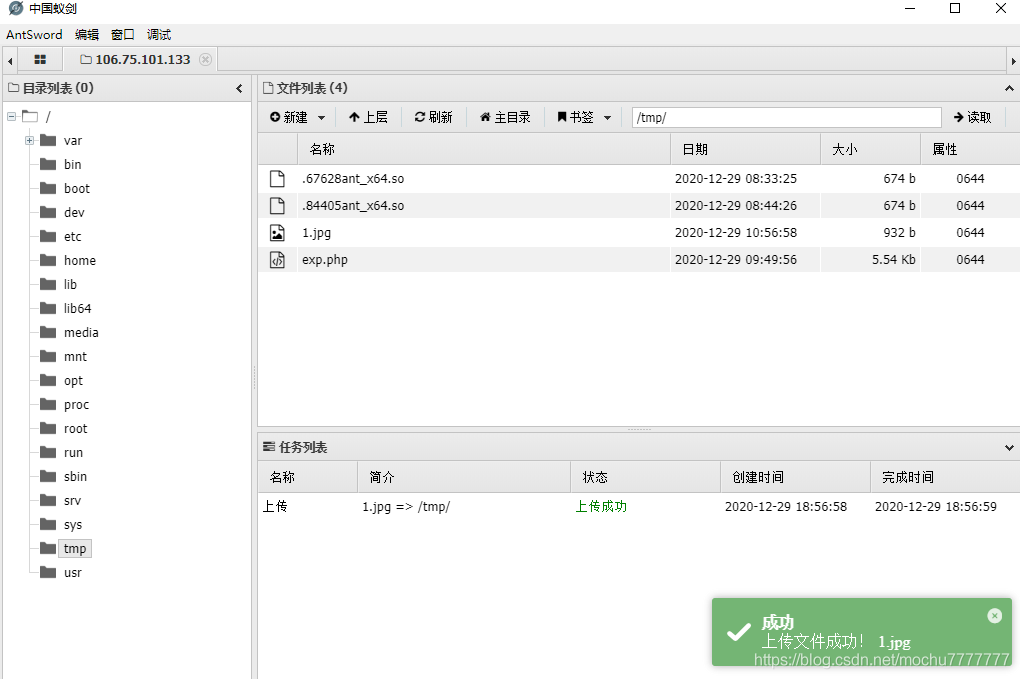The image size is (1020, 679).
Task: Select the etc folder in the tree
Action: (x=72, y=237)
